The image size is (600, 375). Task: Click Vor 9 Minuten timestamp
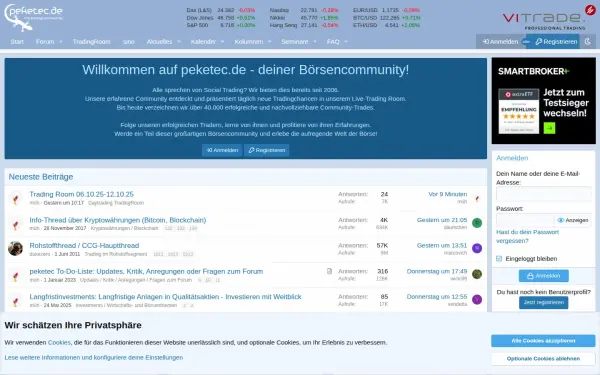pyautogui.click(x=448, y=194)
